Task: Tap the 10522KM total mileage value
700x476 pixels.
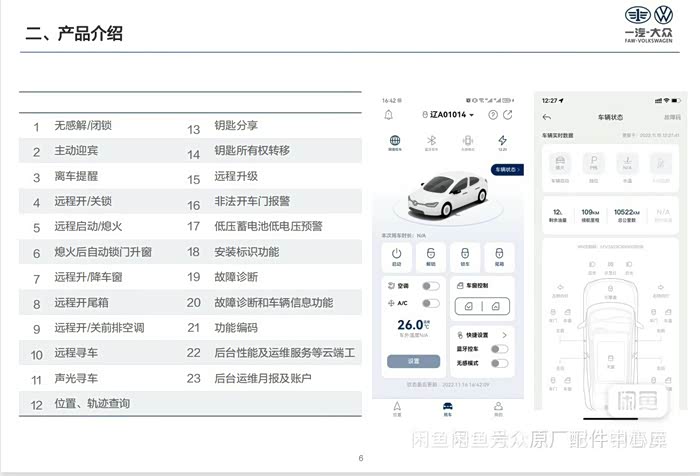Action: [626, 215]
